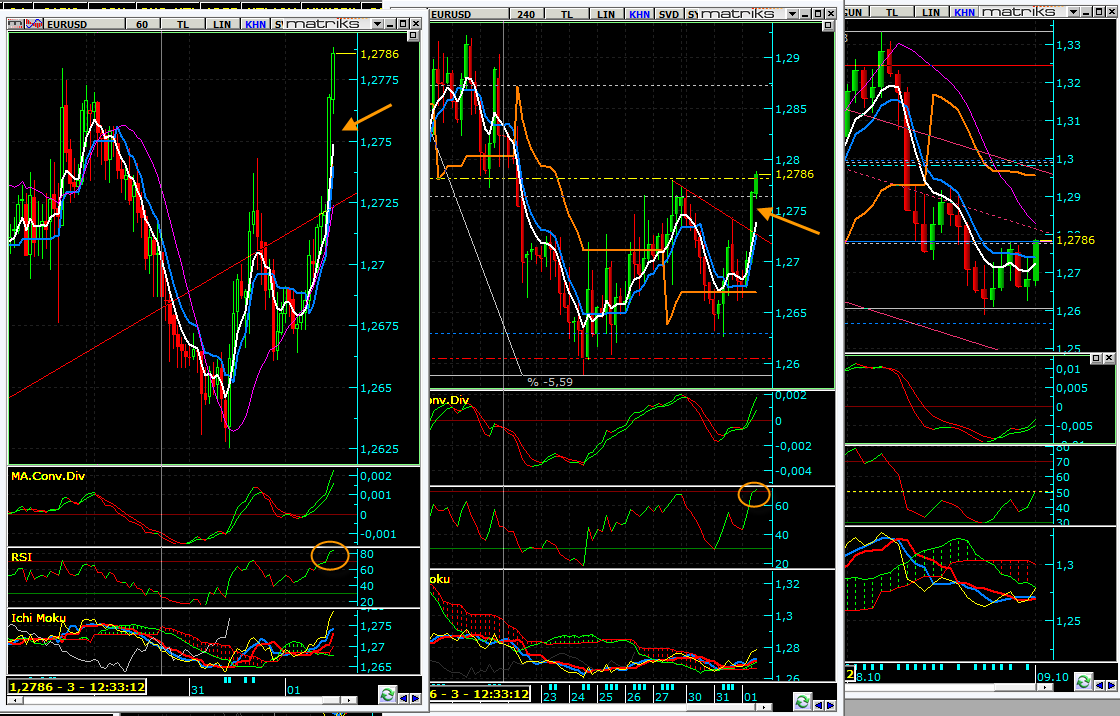Toggle LIN scale in the right chart

(x=930, y=11)
